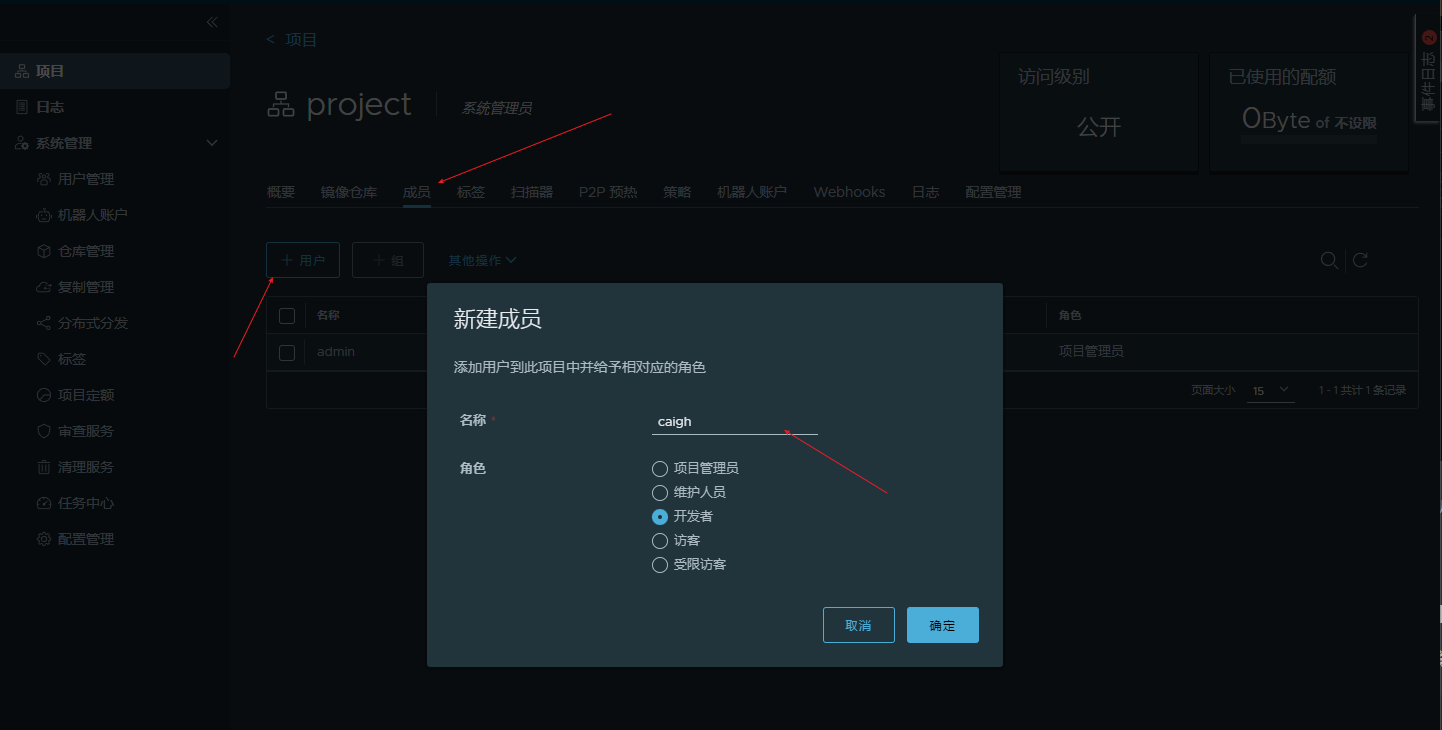Go to 日志 in the sidebar

[50, 107]
